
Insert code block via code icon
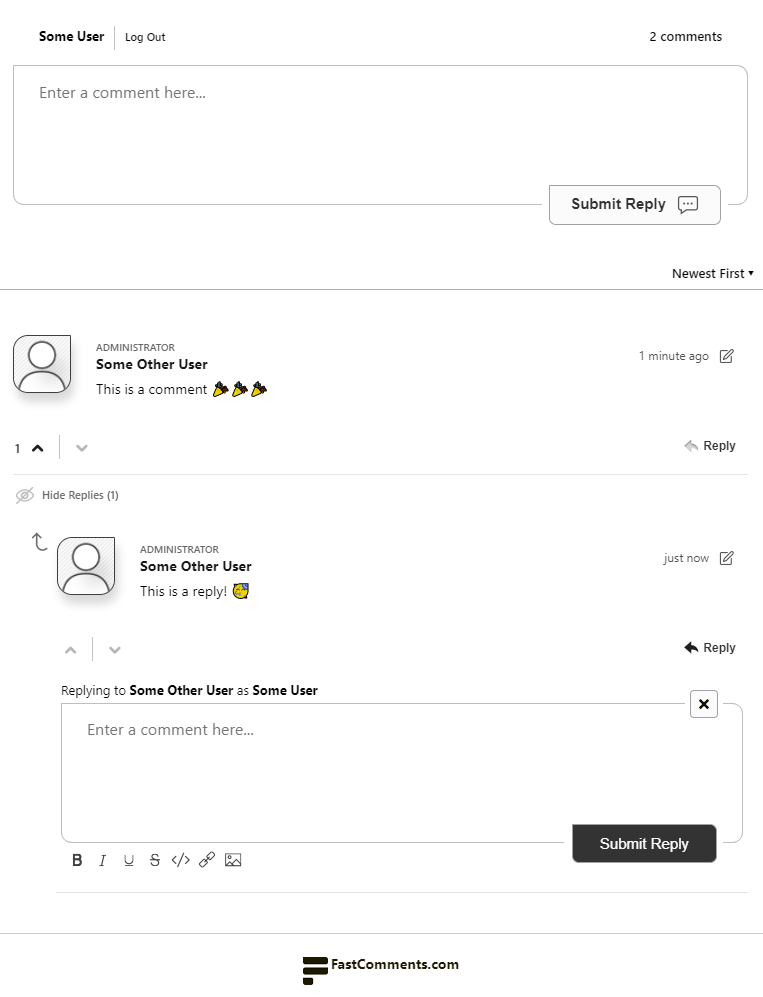pyautogui.click(x=181, y=860)
